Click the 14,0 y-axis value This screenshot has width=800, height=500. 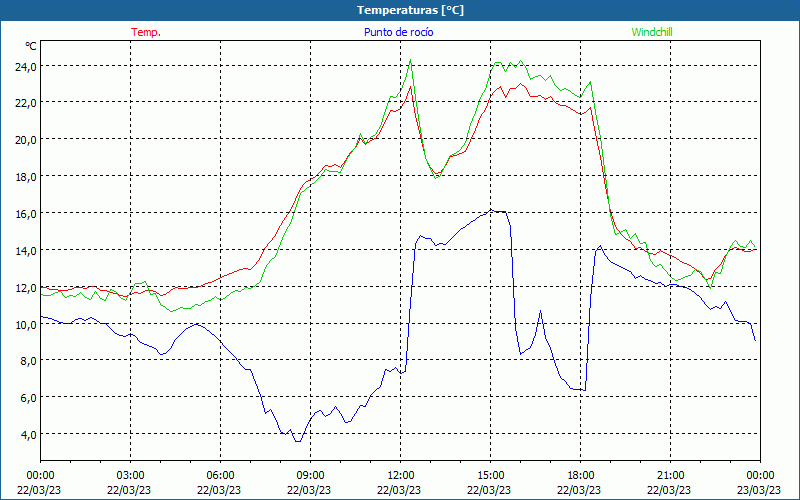26,250
